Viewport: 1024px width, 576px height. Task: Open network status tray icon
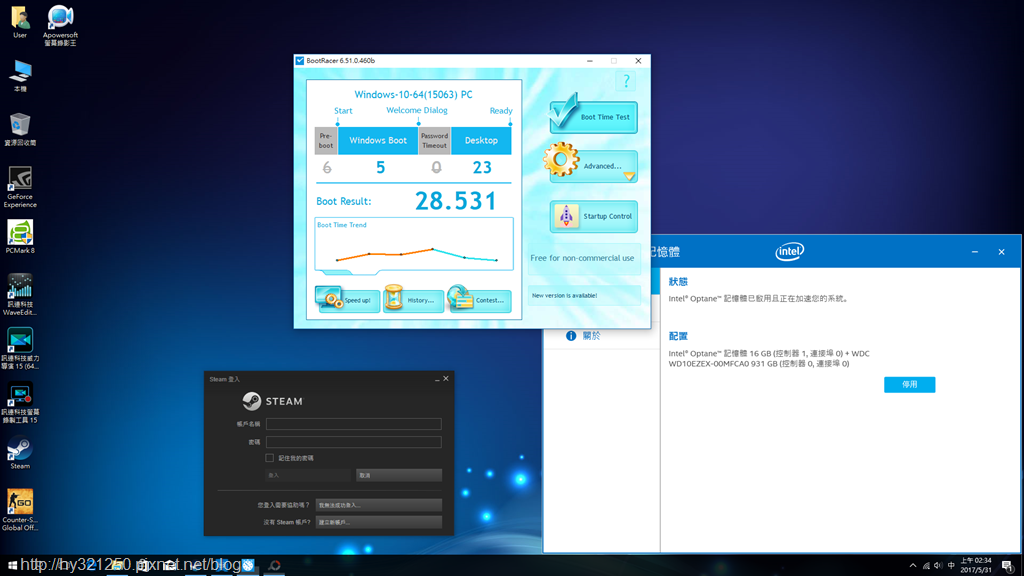(926, 566)
